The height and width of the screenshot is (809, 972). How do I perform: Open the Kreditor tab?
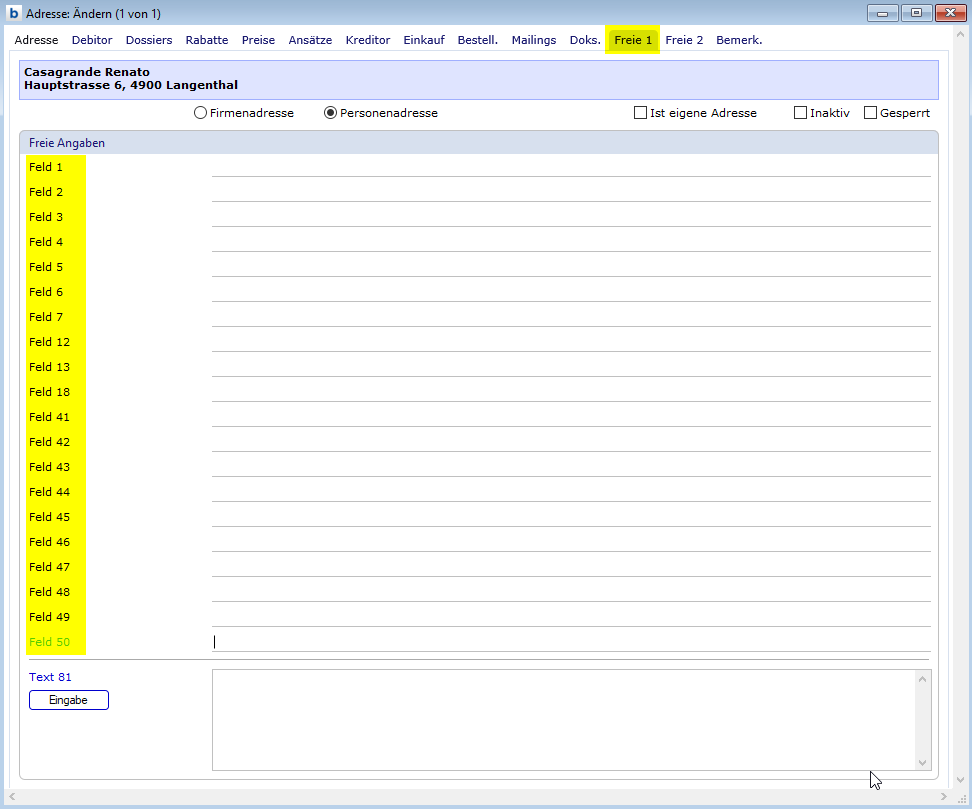tap(368, 40)
